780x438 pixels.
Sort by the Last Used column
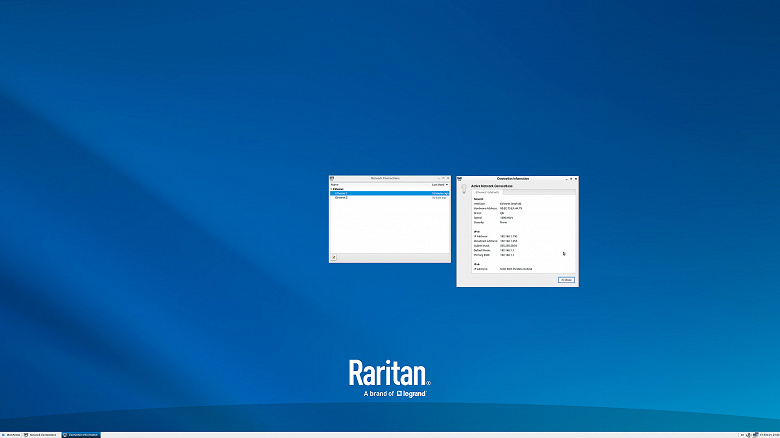(440, 185)
